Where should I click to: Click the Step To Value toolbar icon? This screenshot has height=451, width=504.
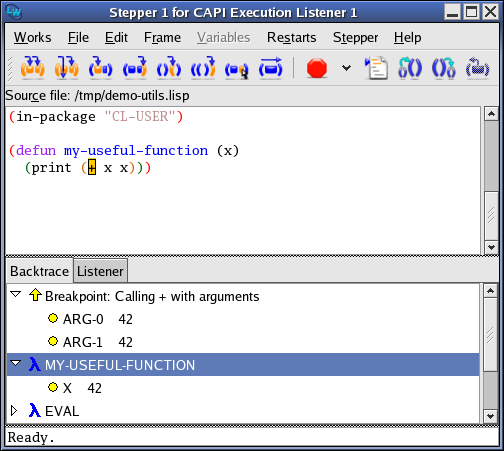click(135, 68)
